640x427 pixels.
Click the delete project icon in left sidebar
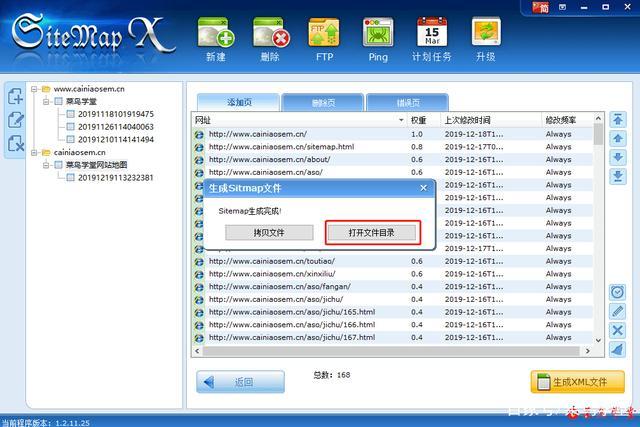click(16, 144)
